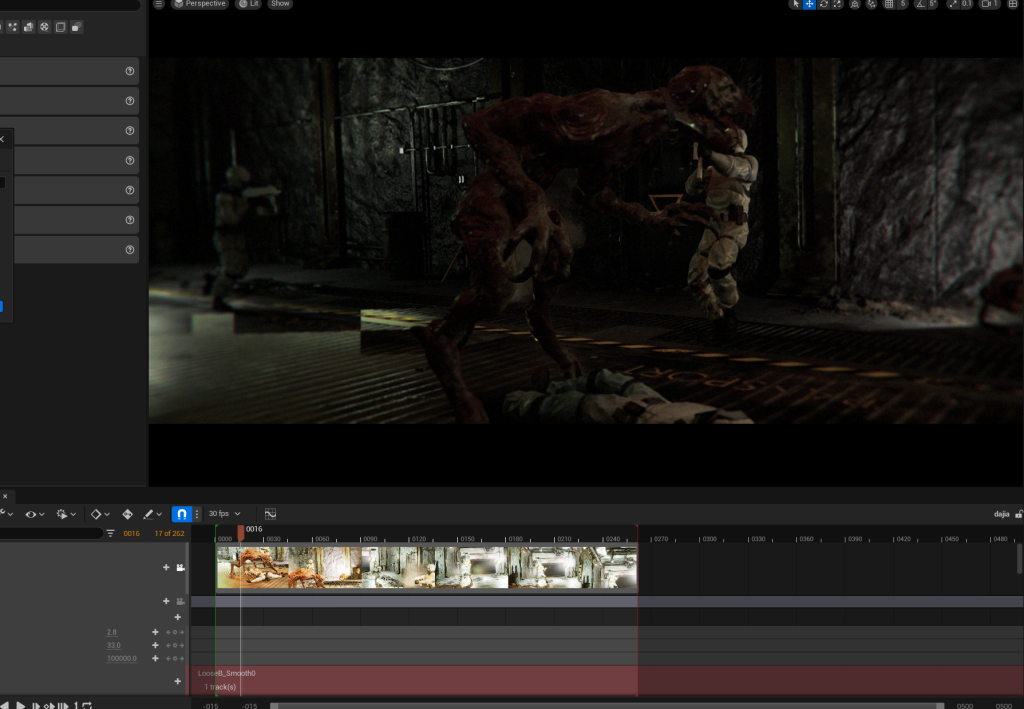
Task: Open the viewport options hamburger menu
Action: click(159, 4)
